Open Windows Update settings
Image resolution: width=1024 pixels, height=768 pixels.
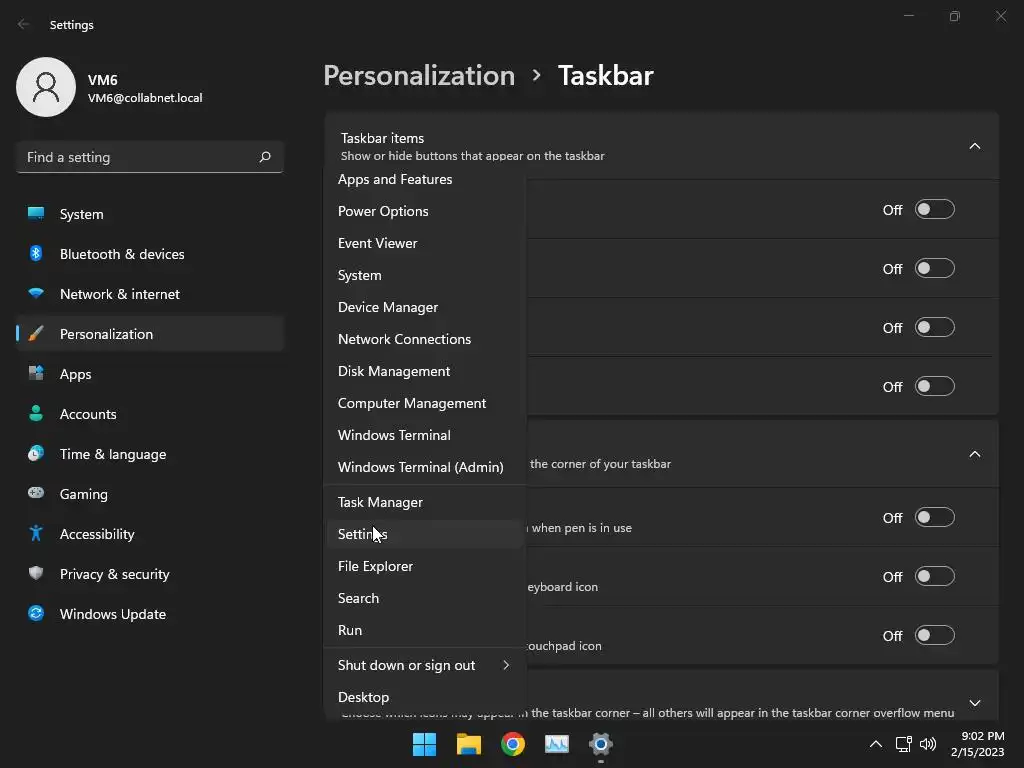(150, 614)
